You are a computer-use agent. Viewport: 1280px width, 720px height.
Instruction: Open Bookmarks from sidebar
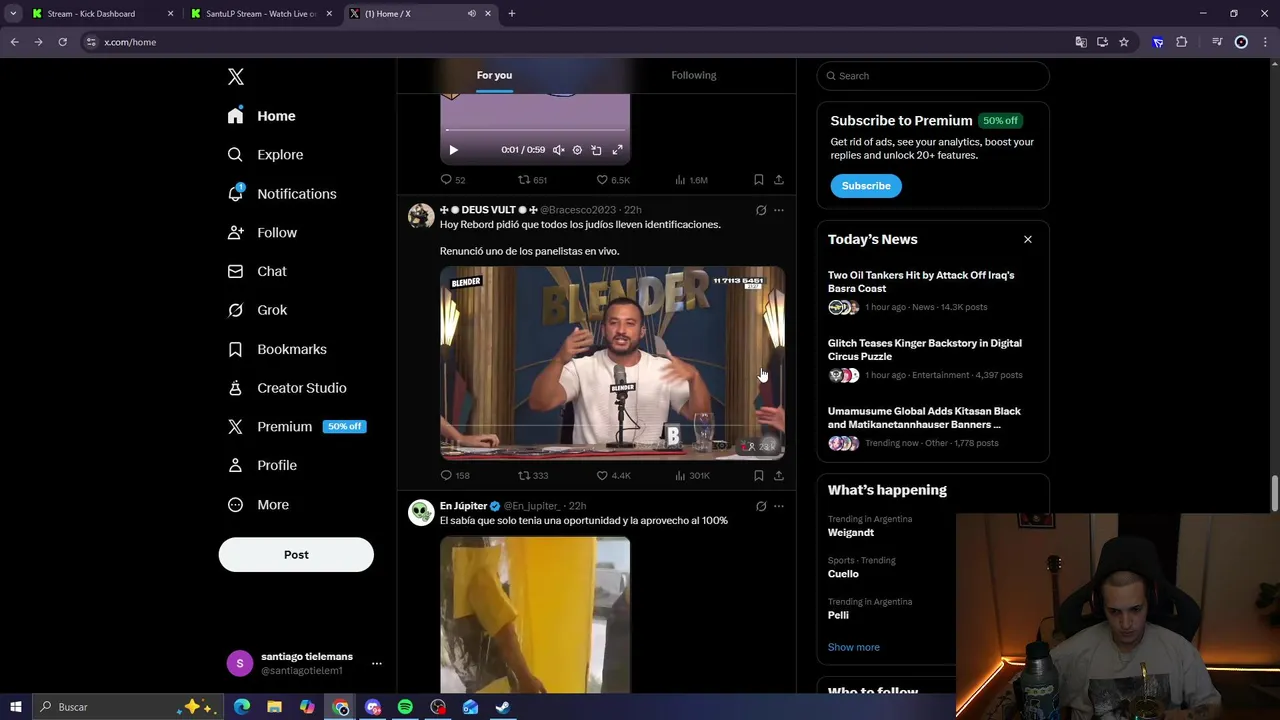[277, 349]
